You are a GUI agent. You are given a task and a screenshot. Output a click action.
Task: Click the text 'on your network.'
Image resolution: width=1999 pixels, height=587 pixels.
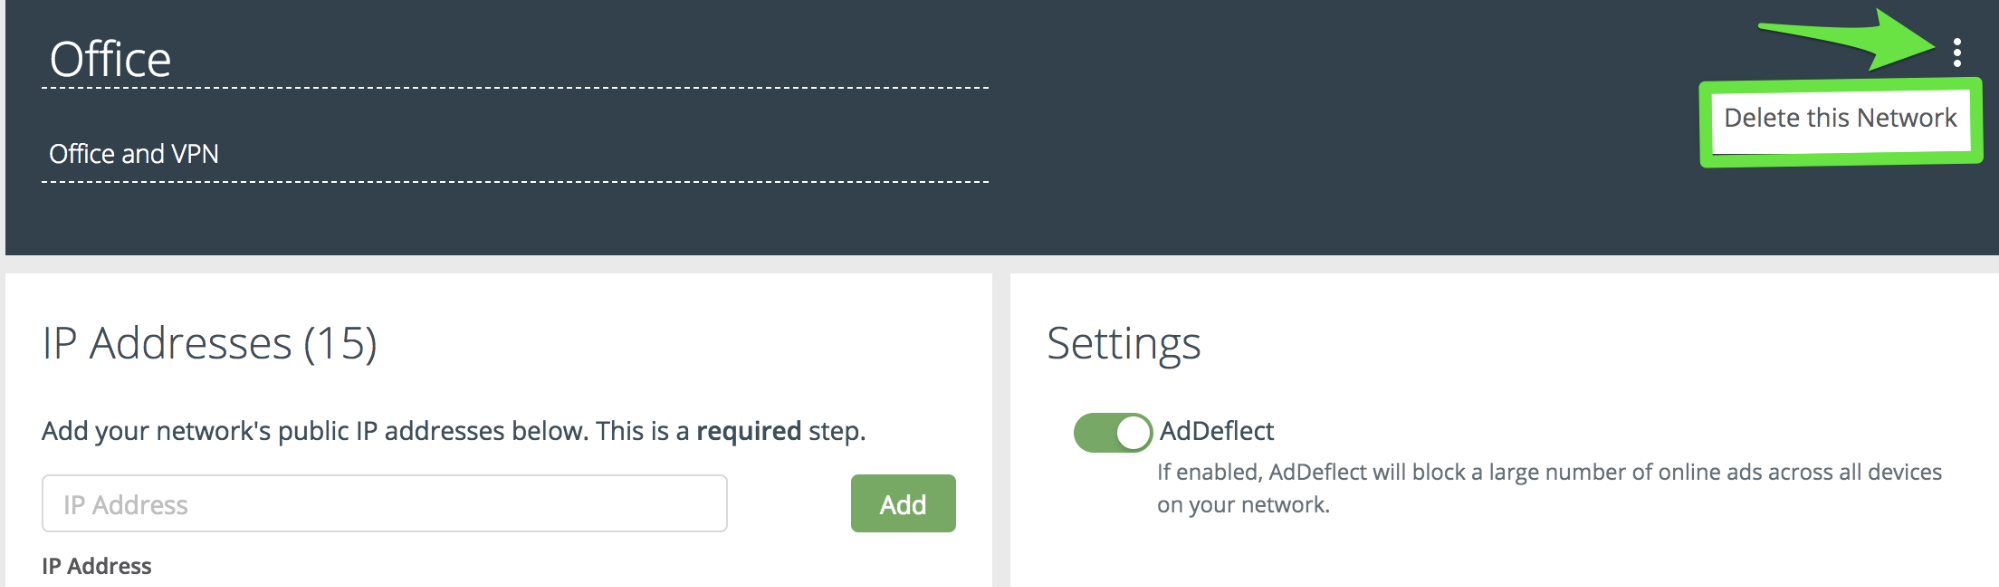coord(1243,505)
